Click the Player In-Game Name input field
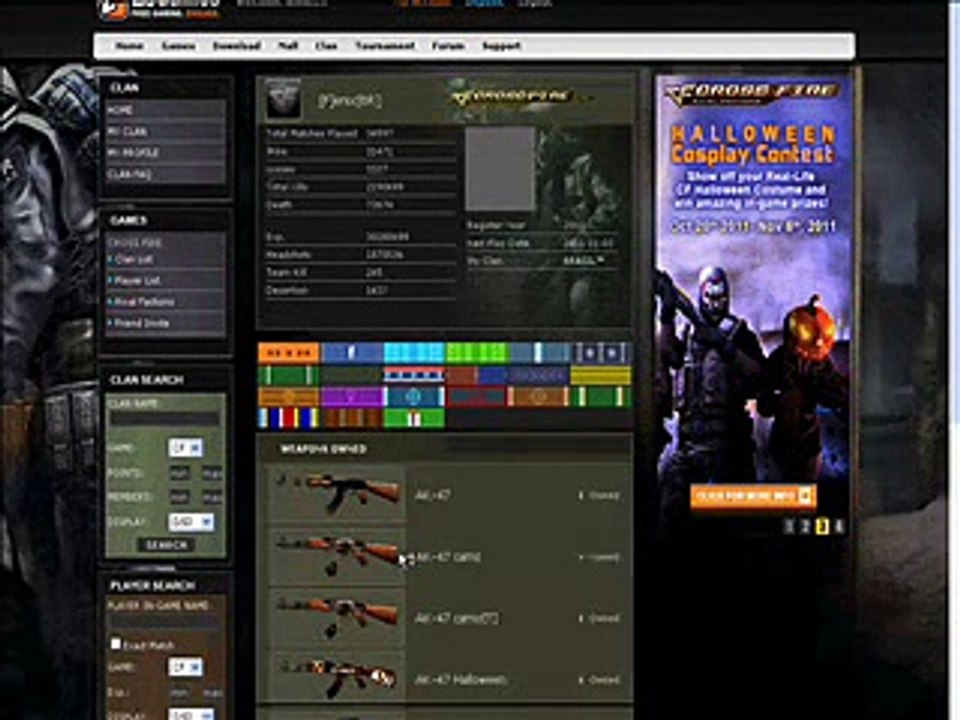The height and width of the screenshot is (720, 960). pyautogui.click(x=164, y=622)
